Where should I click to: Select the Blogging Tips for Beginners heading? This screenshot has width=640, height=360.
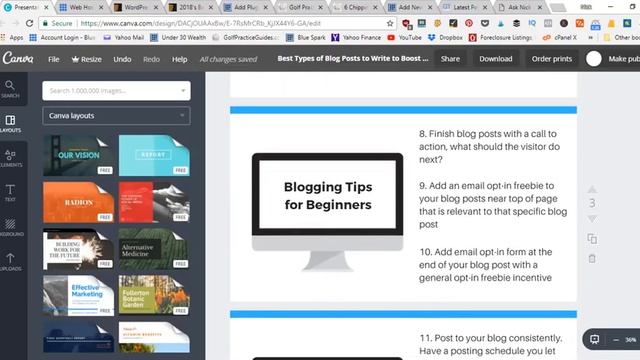[x=328, y=196]
